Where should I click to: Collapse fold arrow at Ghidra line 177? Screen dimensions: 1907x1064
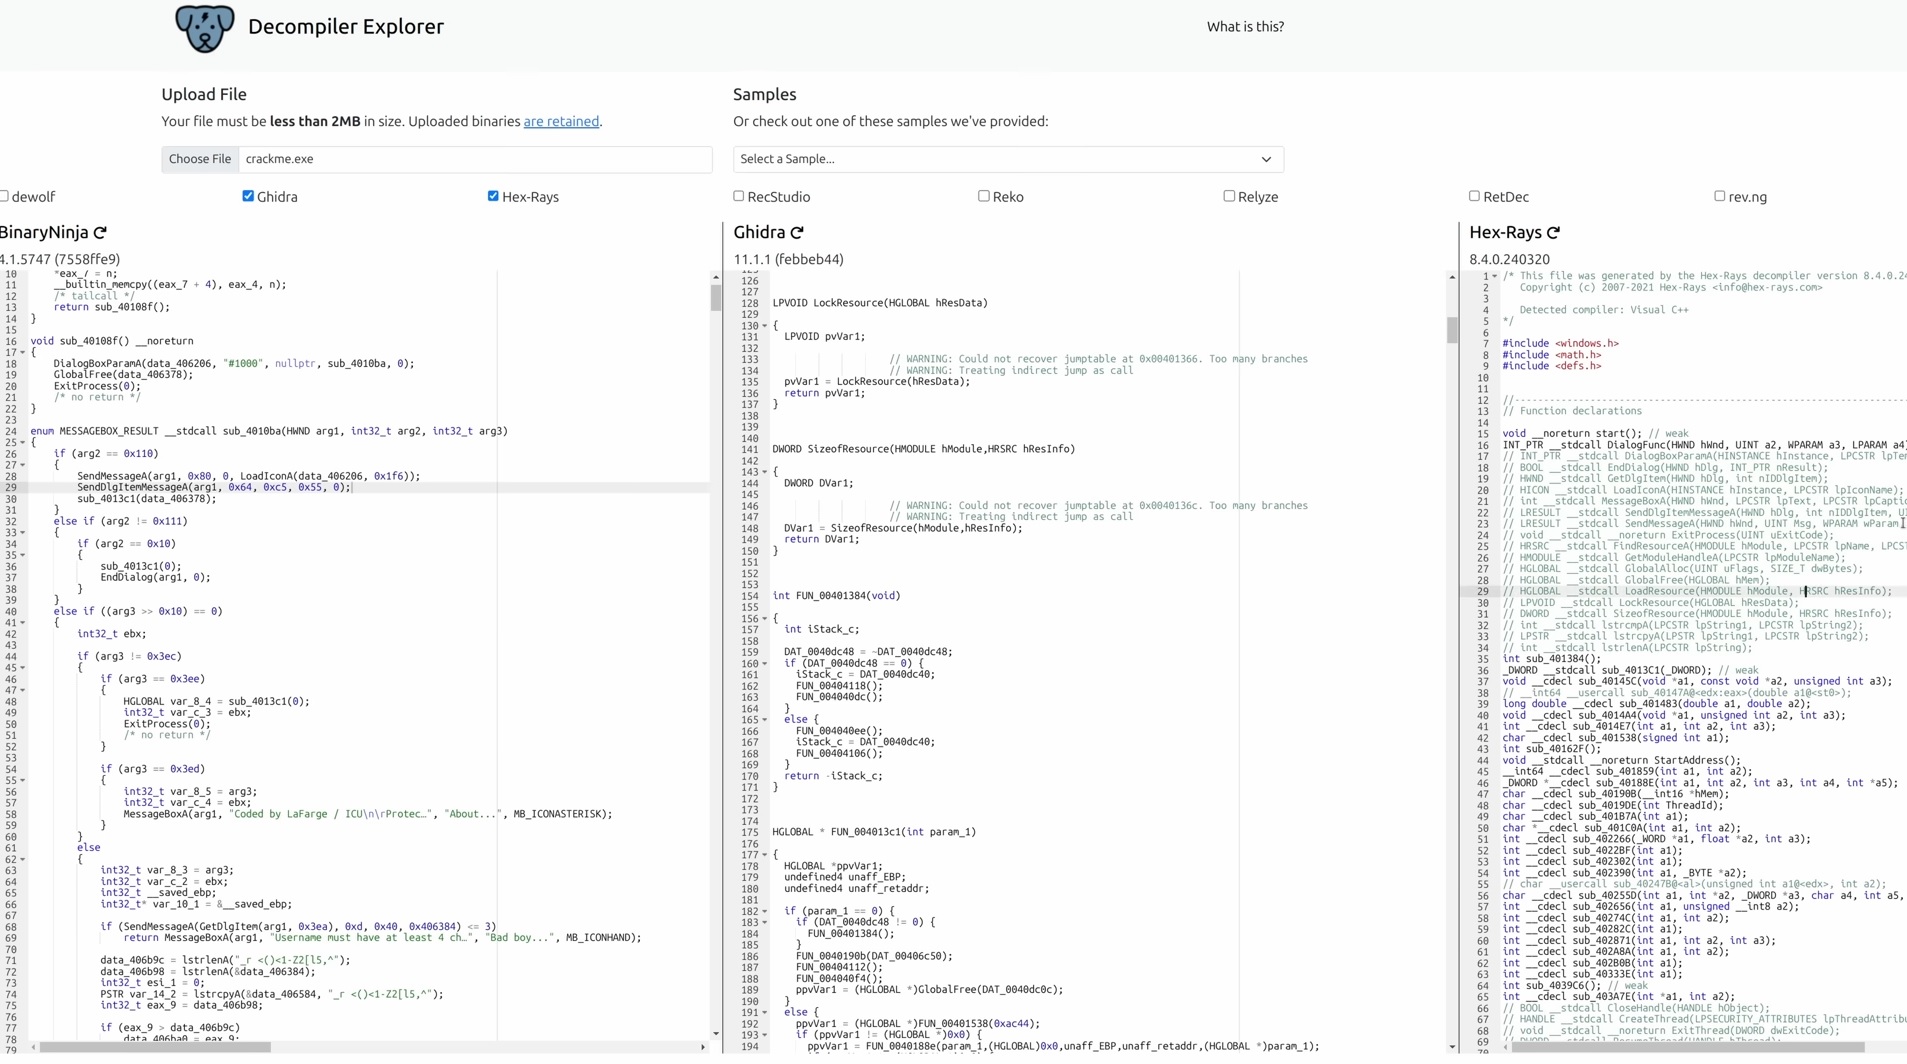coord(765,855)
